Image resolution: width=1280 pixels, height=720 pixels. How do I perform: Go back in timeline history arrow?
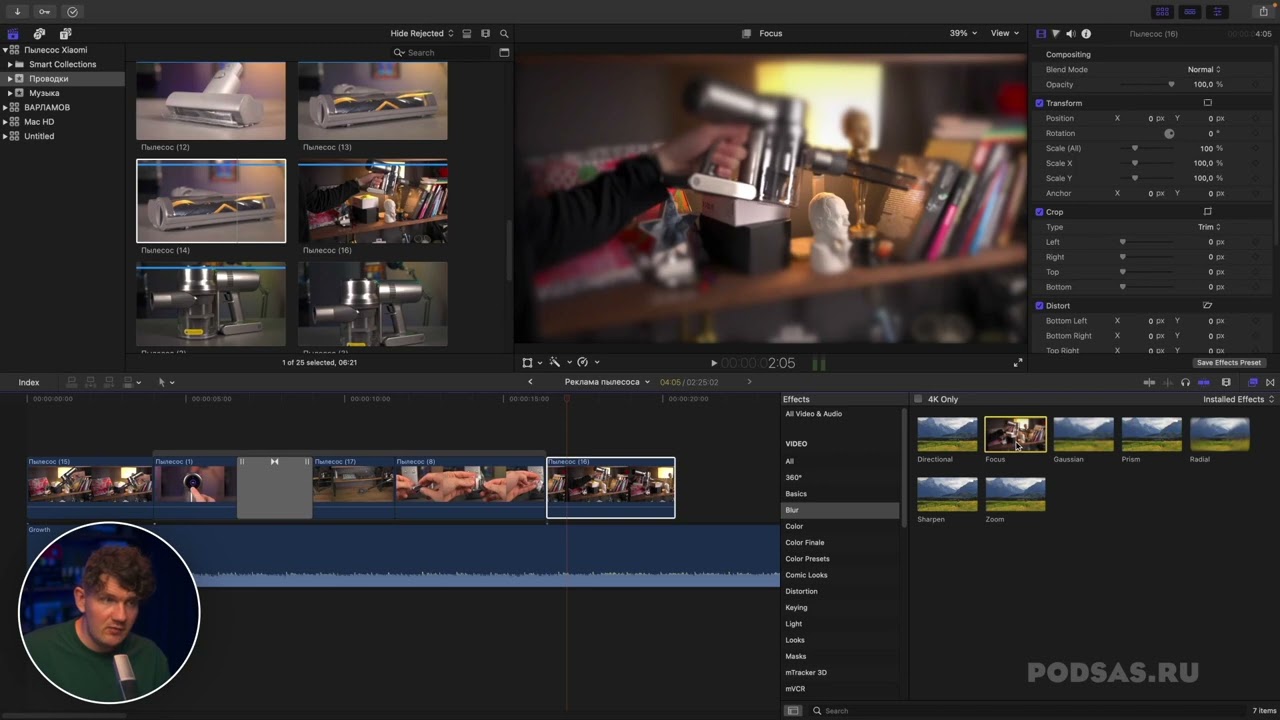530,382
